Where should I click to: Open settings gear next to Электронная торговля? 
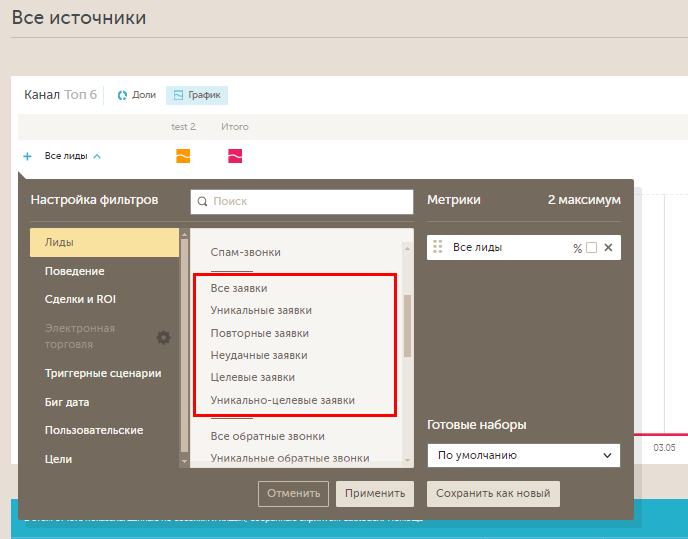coord(163,337)
